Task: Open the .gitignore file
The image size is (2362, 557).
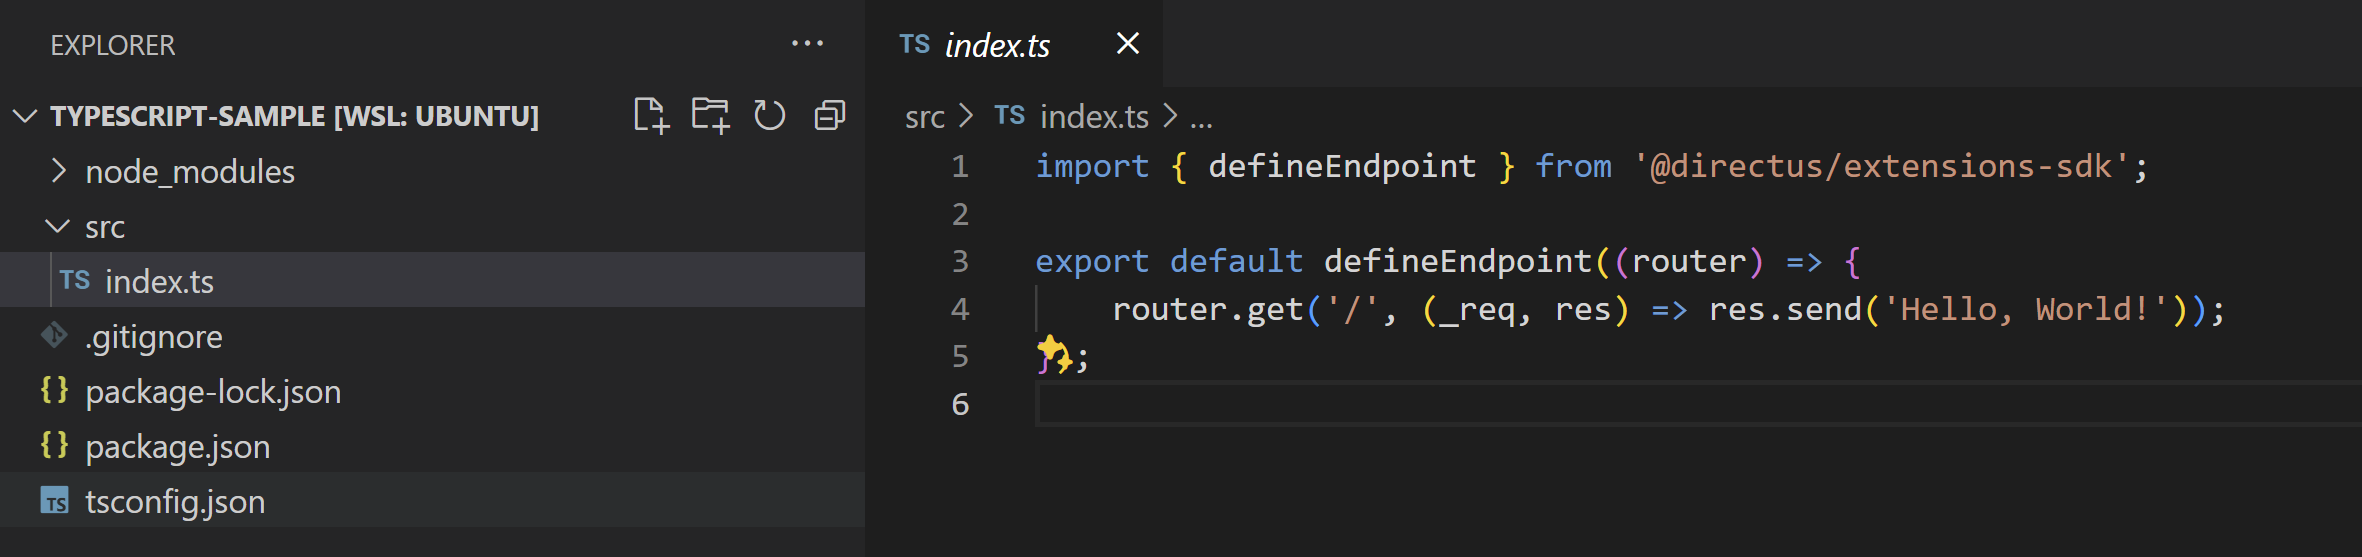Action: click(432, 336)
